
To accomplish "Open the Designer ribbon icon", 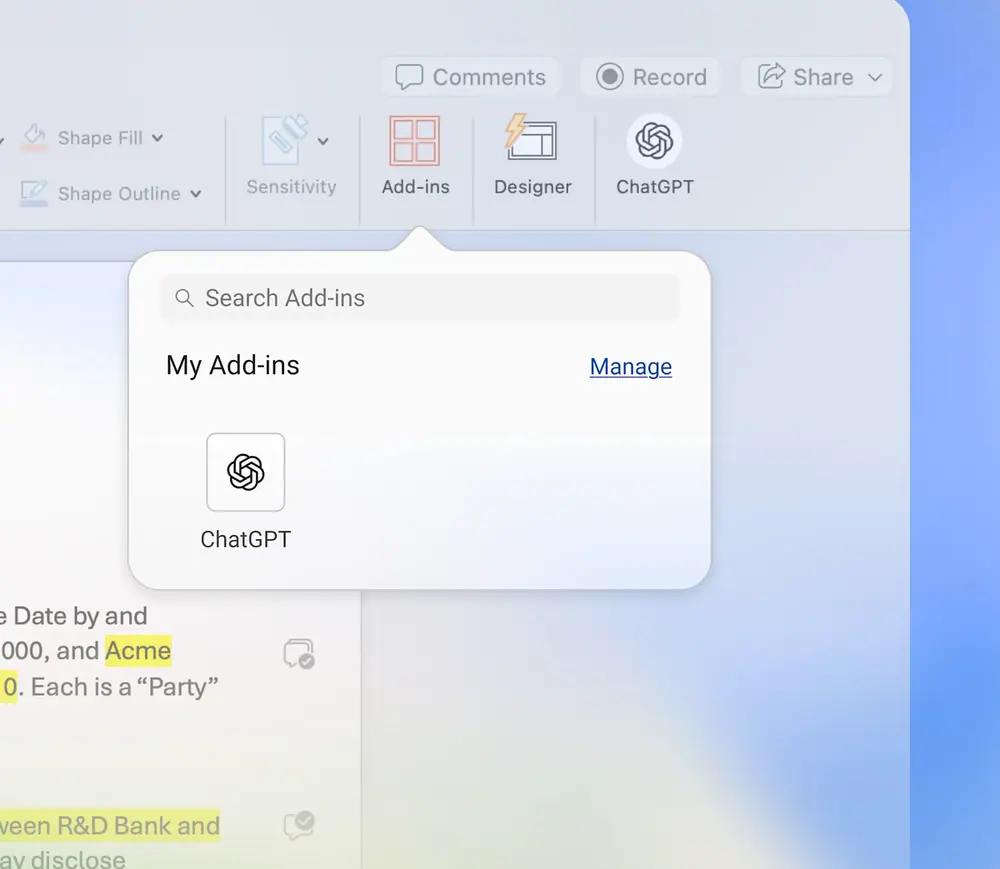I will click(x=532, y=138).
